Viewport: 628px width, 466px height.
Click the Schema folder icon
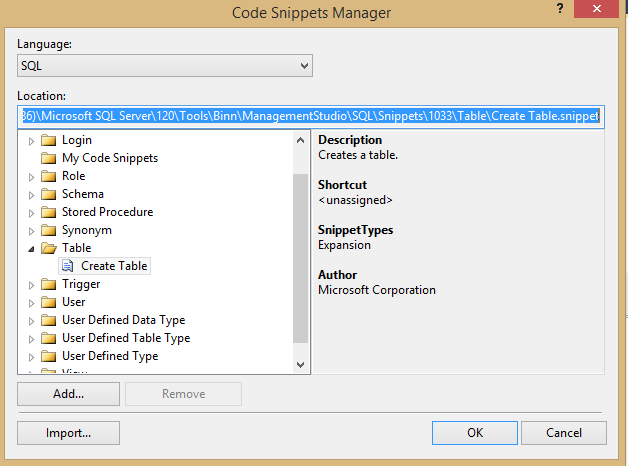48,195
